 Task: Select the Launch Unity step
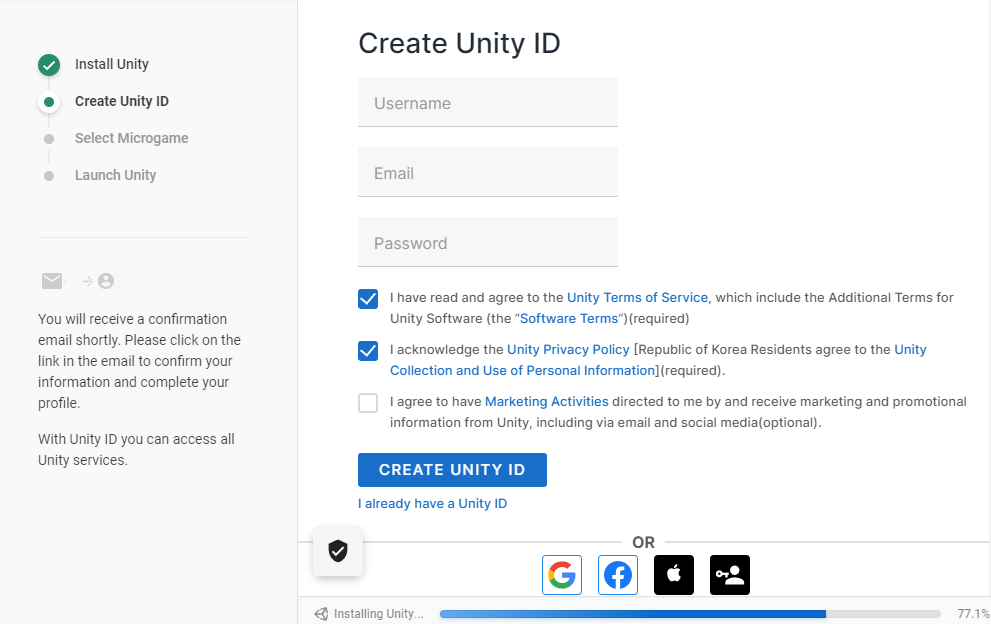point(115,175)
